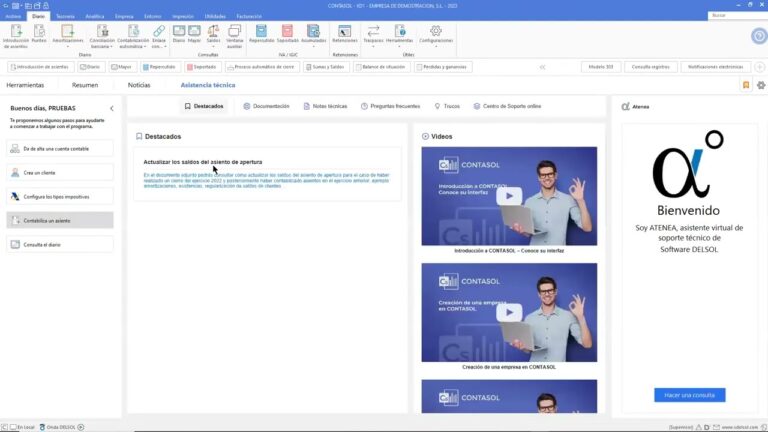Click the Enlace contable chain icon
Viewport: 768px width, 432px height.
(159, 32)
